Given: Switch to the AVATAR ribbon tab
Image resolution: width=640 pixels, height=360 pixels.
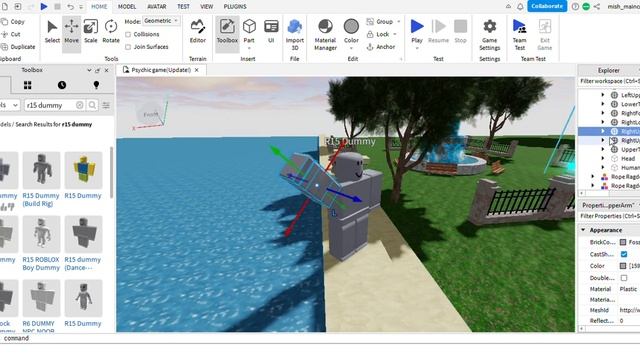Looking at the screenshot, I should coord(156,7).
